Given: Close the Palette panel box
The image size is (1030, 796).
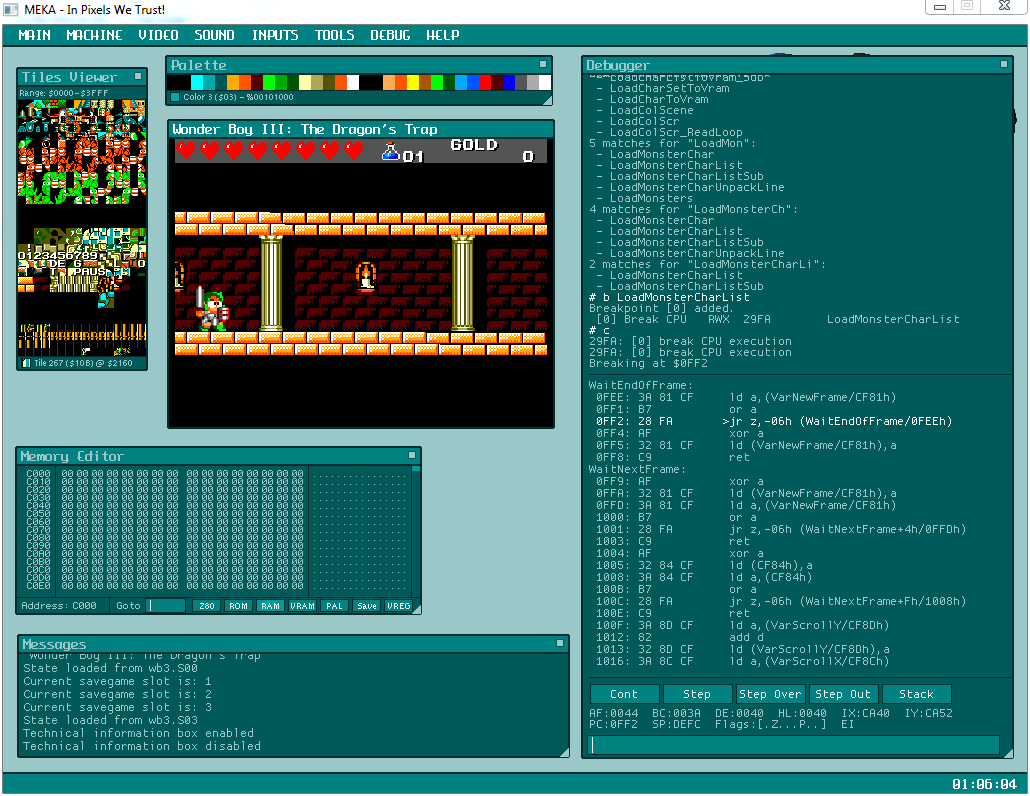Looking at the screenshot, I should click(543, 64).
